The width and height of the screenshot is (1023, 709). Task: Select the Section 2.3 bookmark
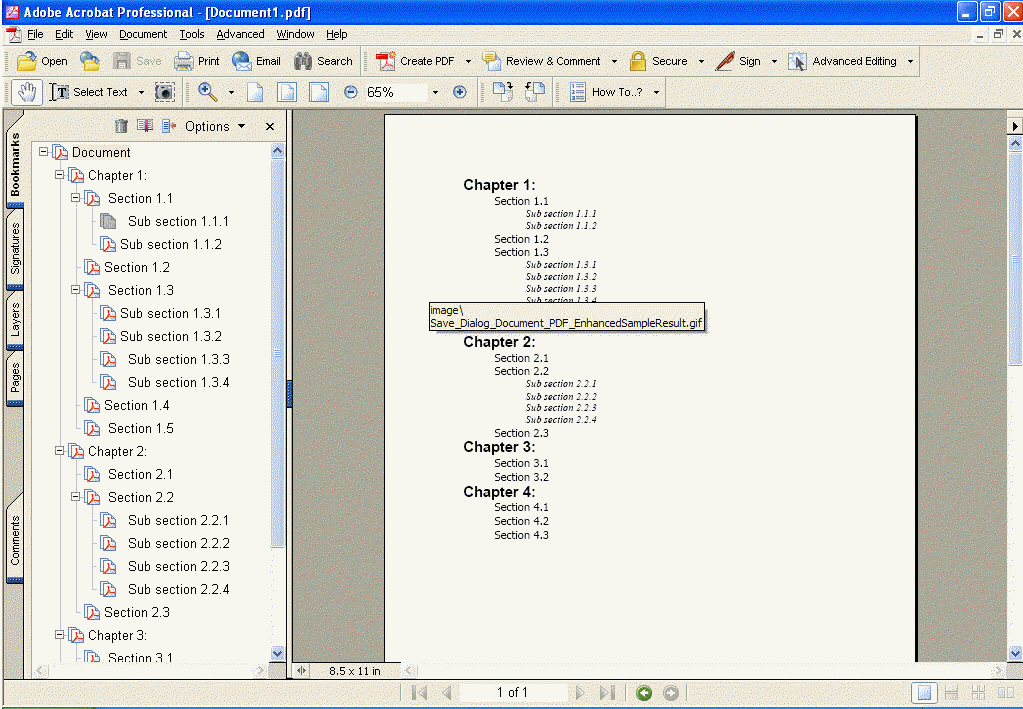tap(136, 612)
